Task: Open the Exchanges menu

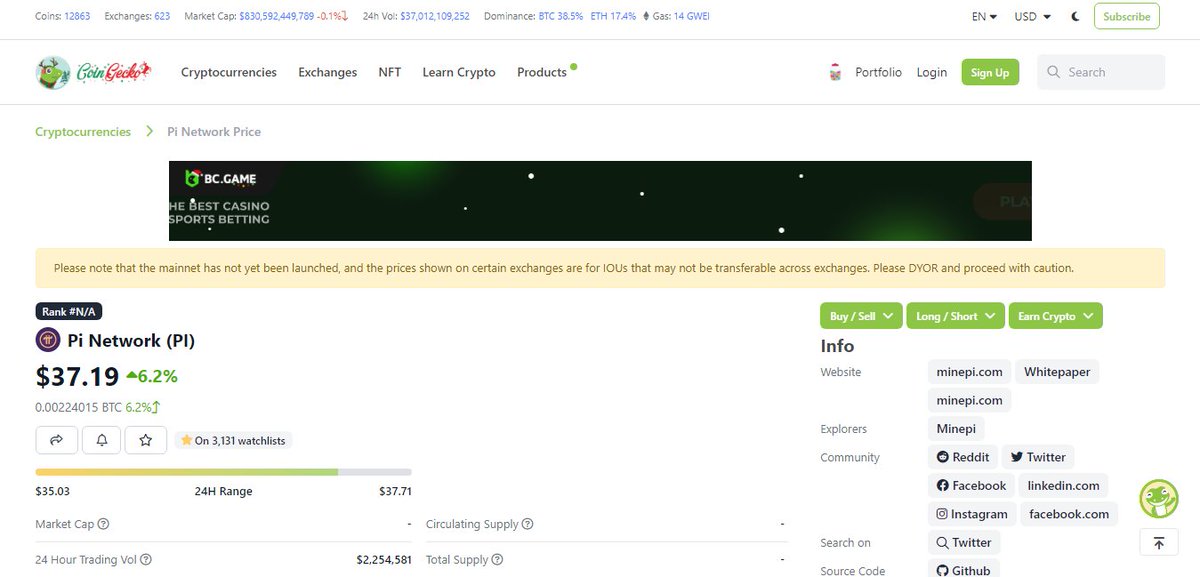Action: [x=328, y=72]
